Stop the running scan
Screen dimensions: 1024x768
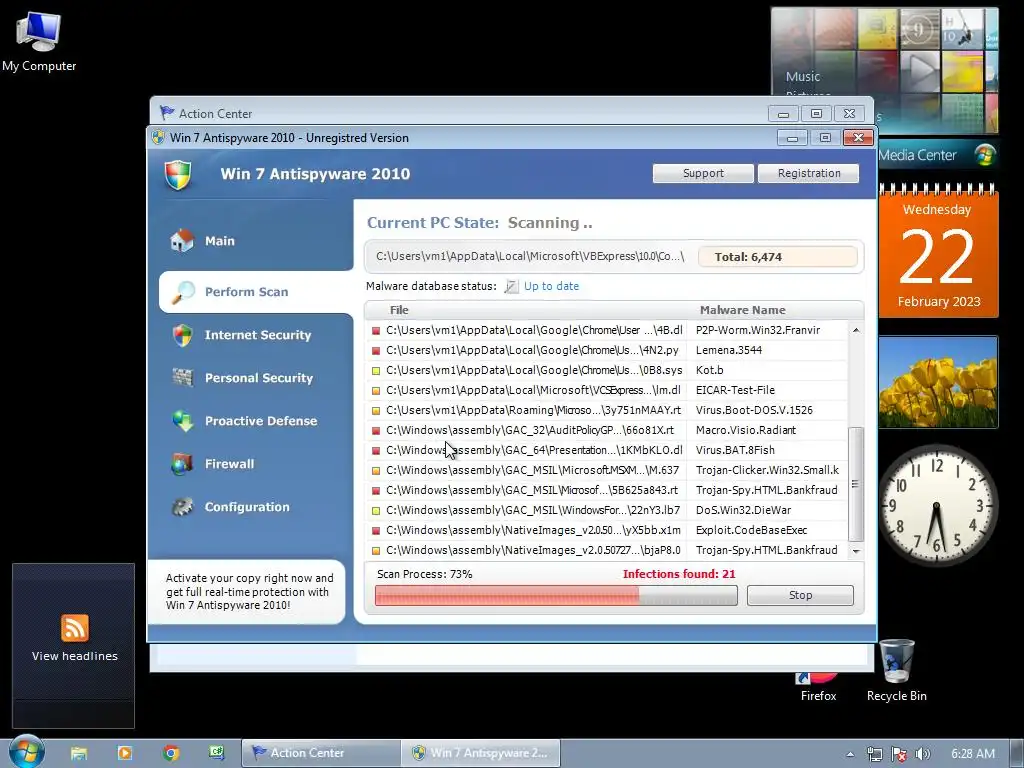pos(800,595)
